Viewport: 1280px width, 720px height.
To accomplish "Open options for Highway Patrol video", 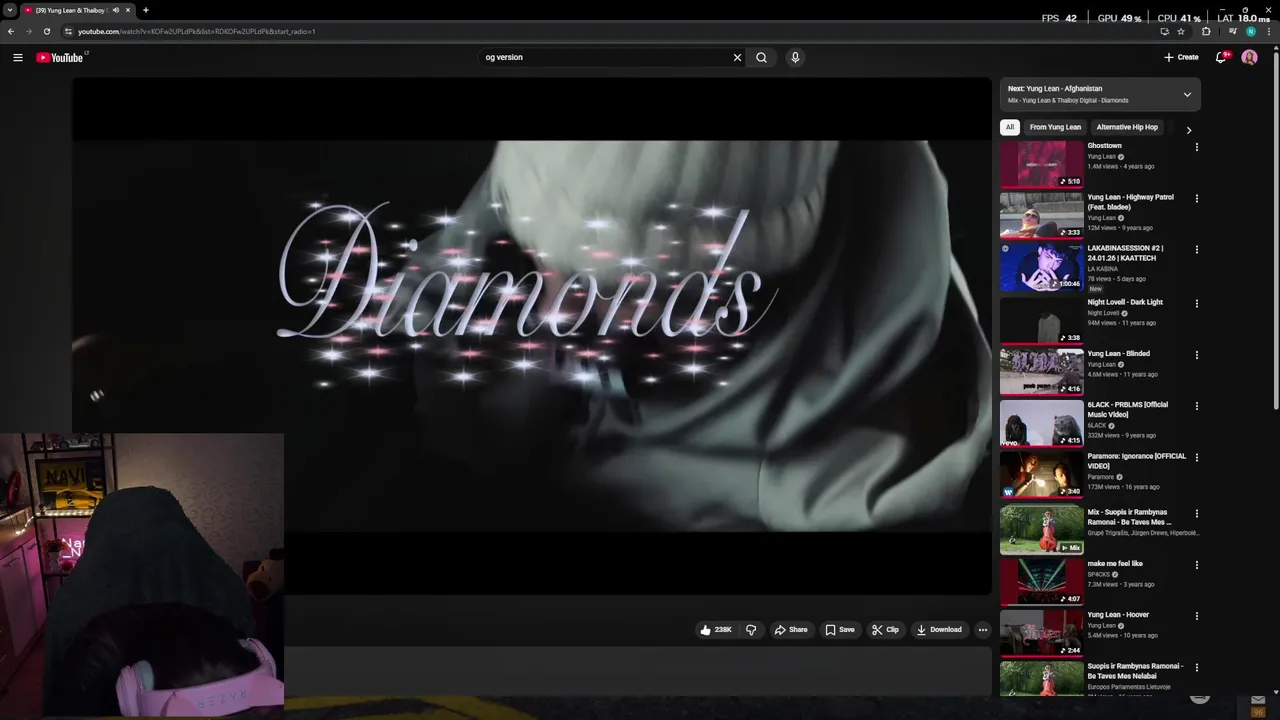I will 1196,198.
